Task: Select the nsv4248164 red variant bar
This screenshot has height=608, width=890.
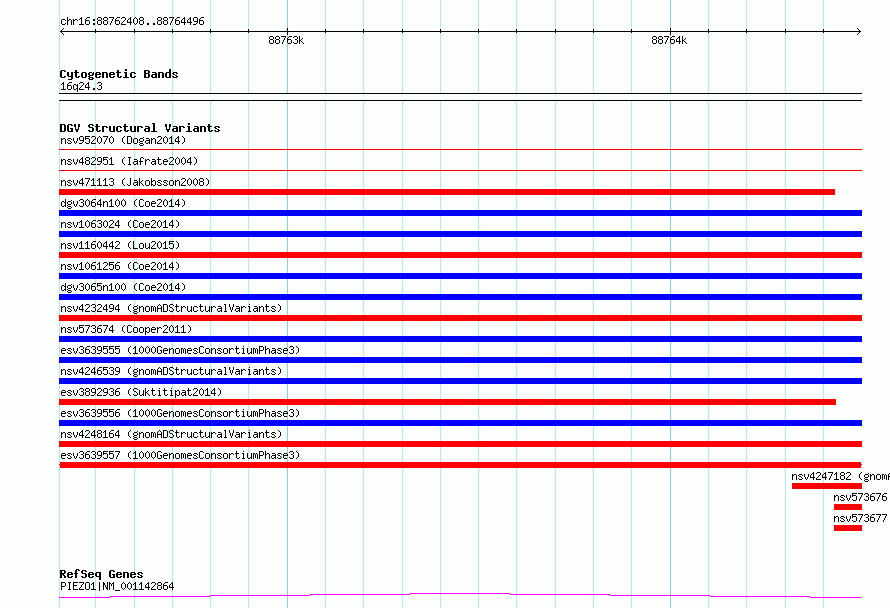Action: pyautogui.click(x=460, y=444)
